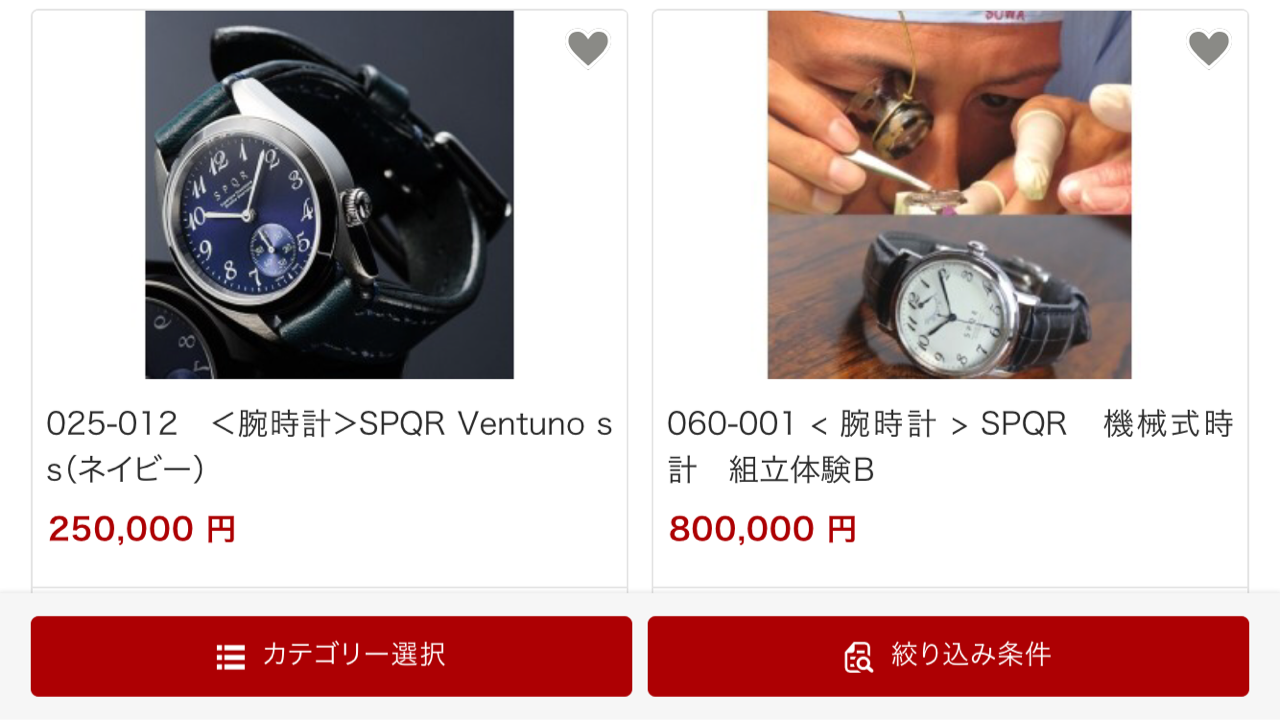Click the search-document icon on the filter button
Screen dimensions: 1280x720
click(858, 657)
